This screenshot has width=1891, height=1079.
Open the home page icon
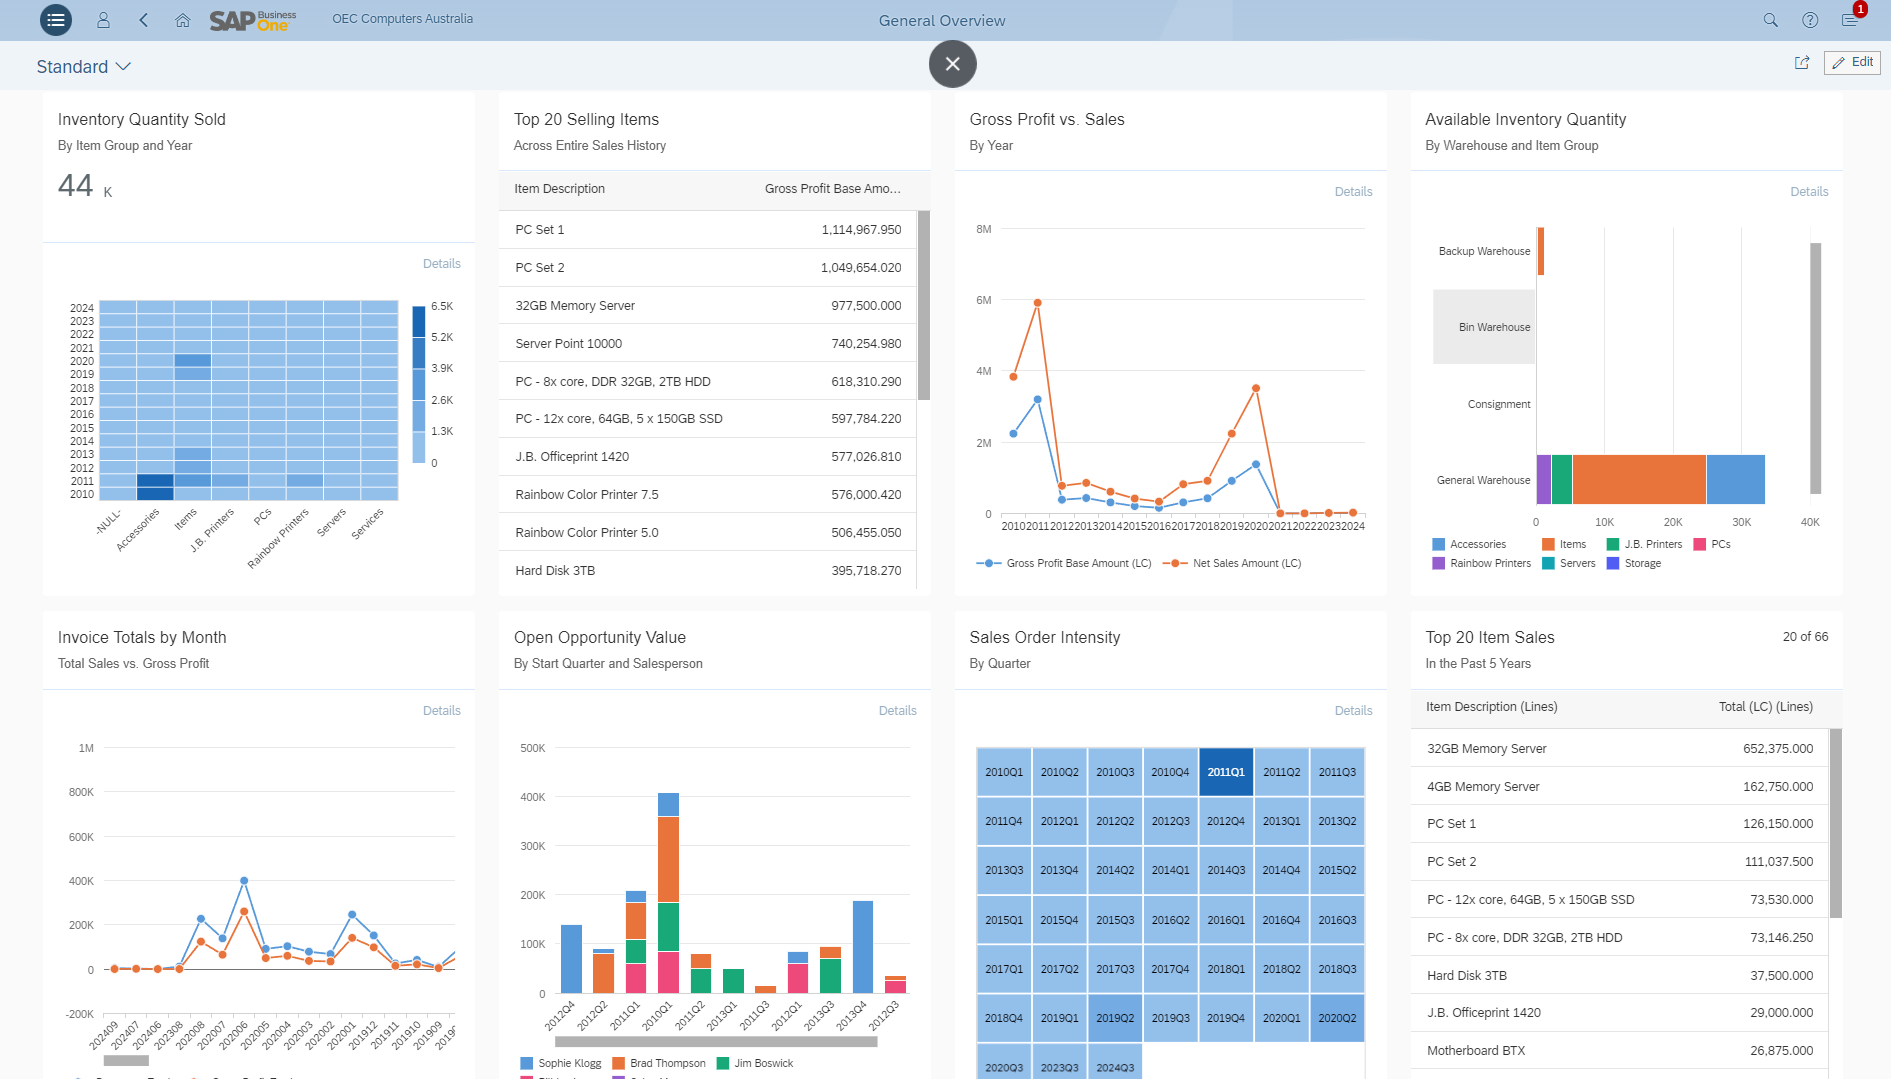pyautogui.click(x=182, y=20)
